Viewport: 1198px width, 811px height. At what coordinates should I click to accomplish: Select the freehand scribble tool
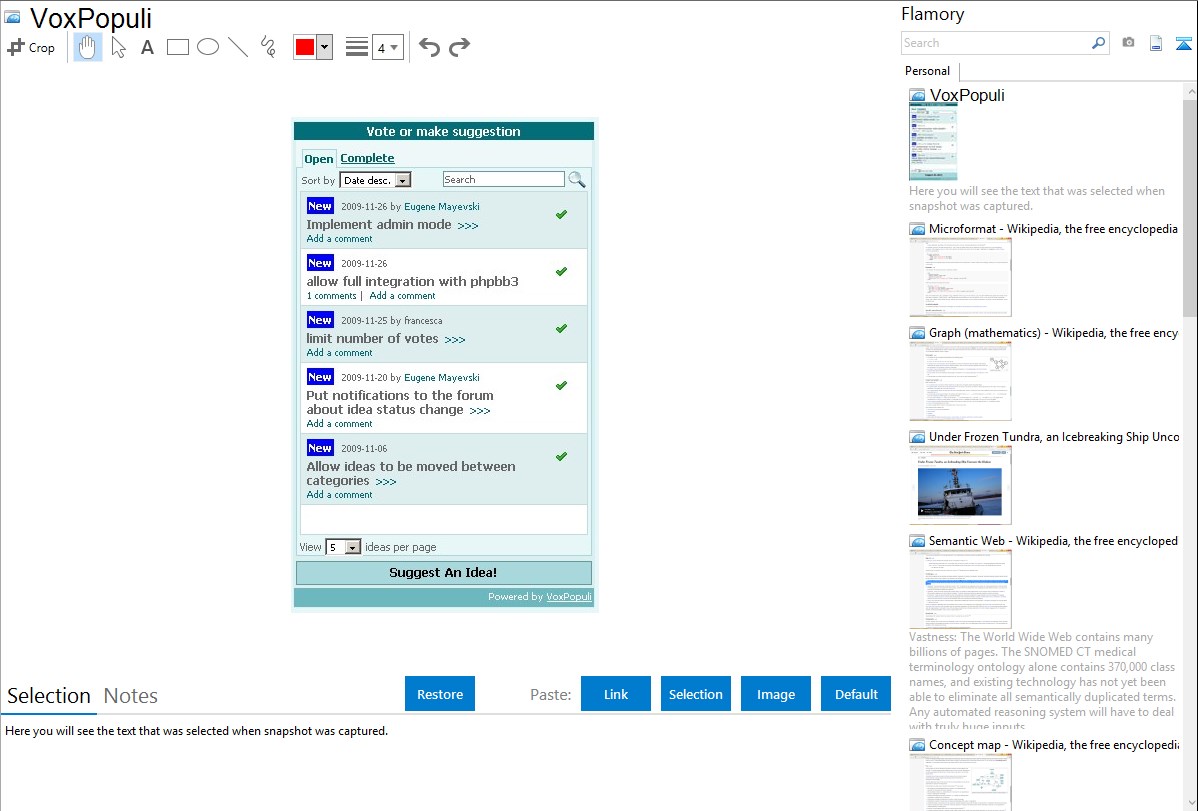(268, 47)
